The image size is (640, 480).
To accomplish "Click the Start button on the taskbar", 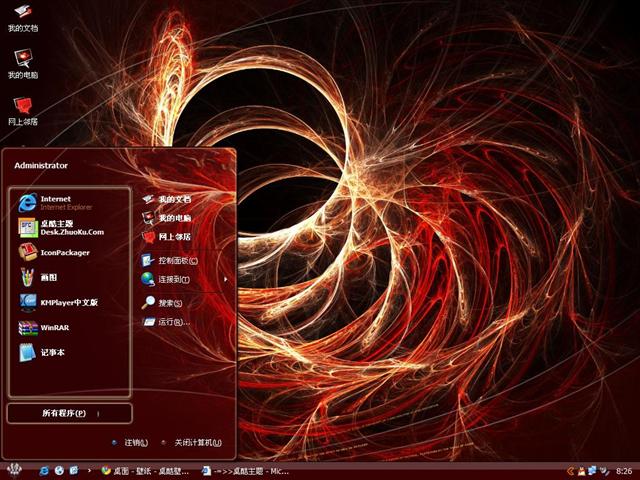I will pyautogui.click(x=14, y=469).
